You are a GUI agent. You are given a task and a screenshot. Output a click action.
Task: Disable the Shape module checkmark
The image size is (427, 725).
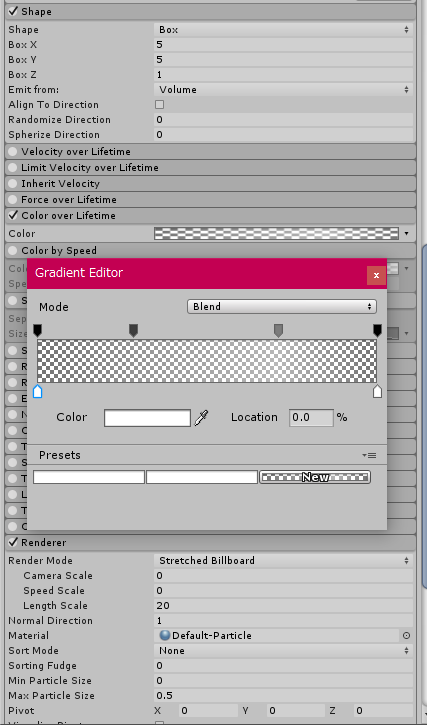[13, 11]
